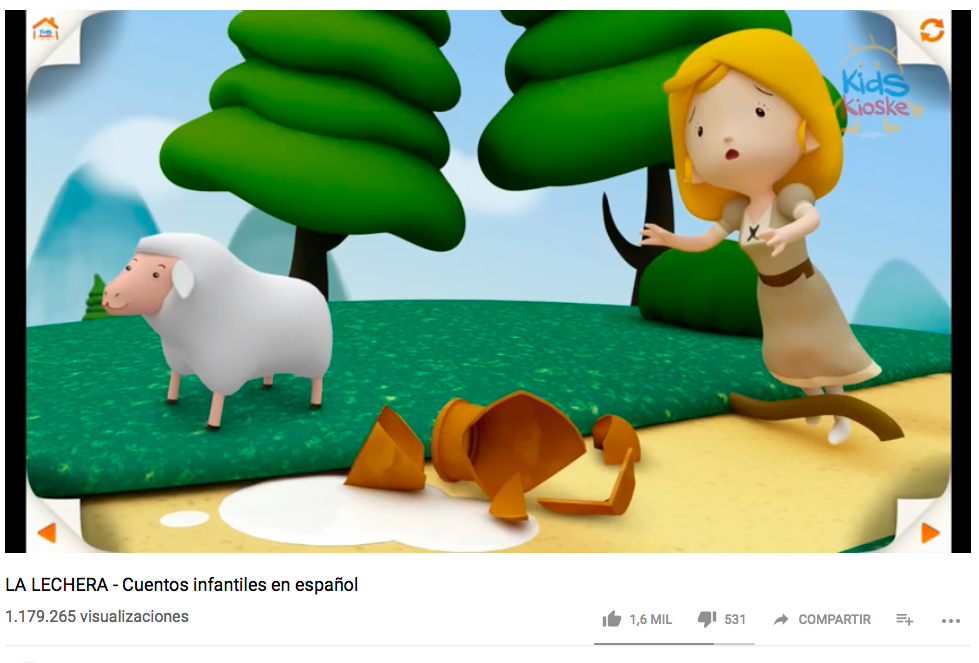Click the COMPARTIR label
This screenshot has height=663, width=979.
click(x=834, y=619)
